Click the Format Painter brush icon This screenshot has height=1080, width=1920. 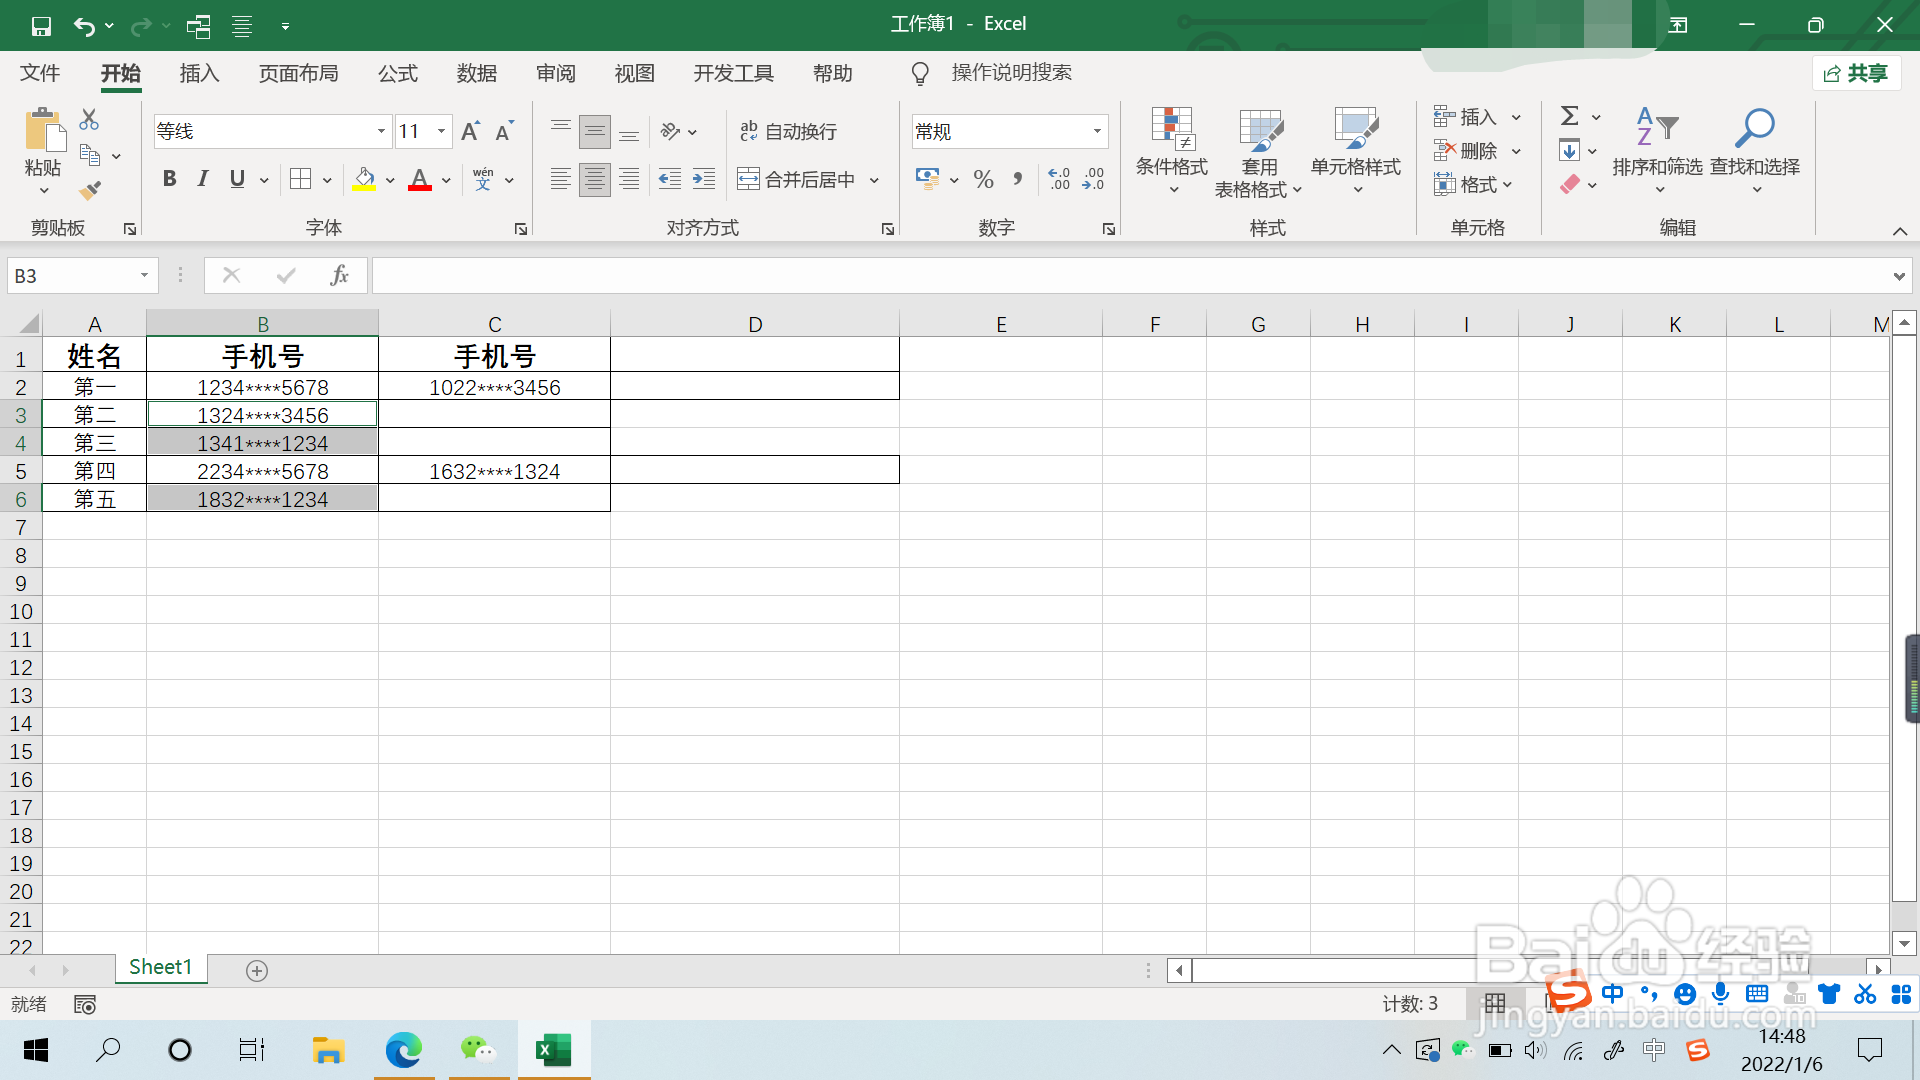90,190
